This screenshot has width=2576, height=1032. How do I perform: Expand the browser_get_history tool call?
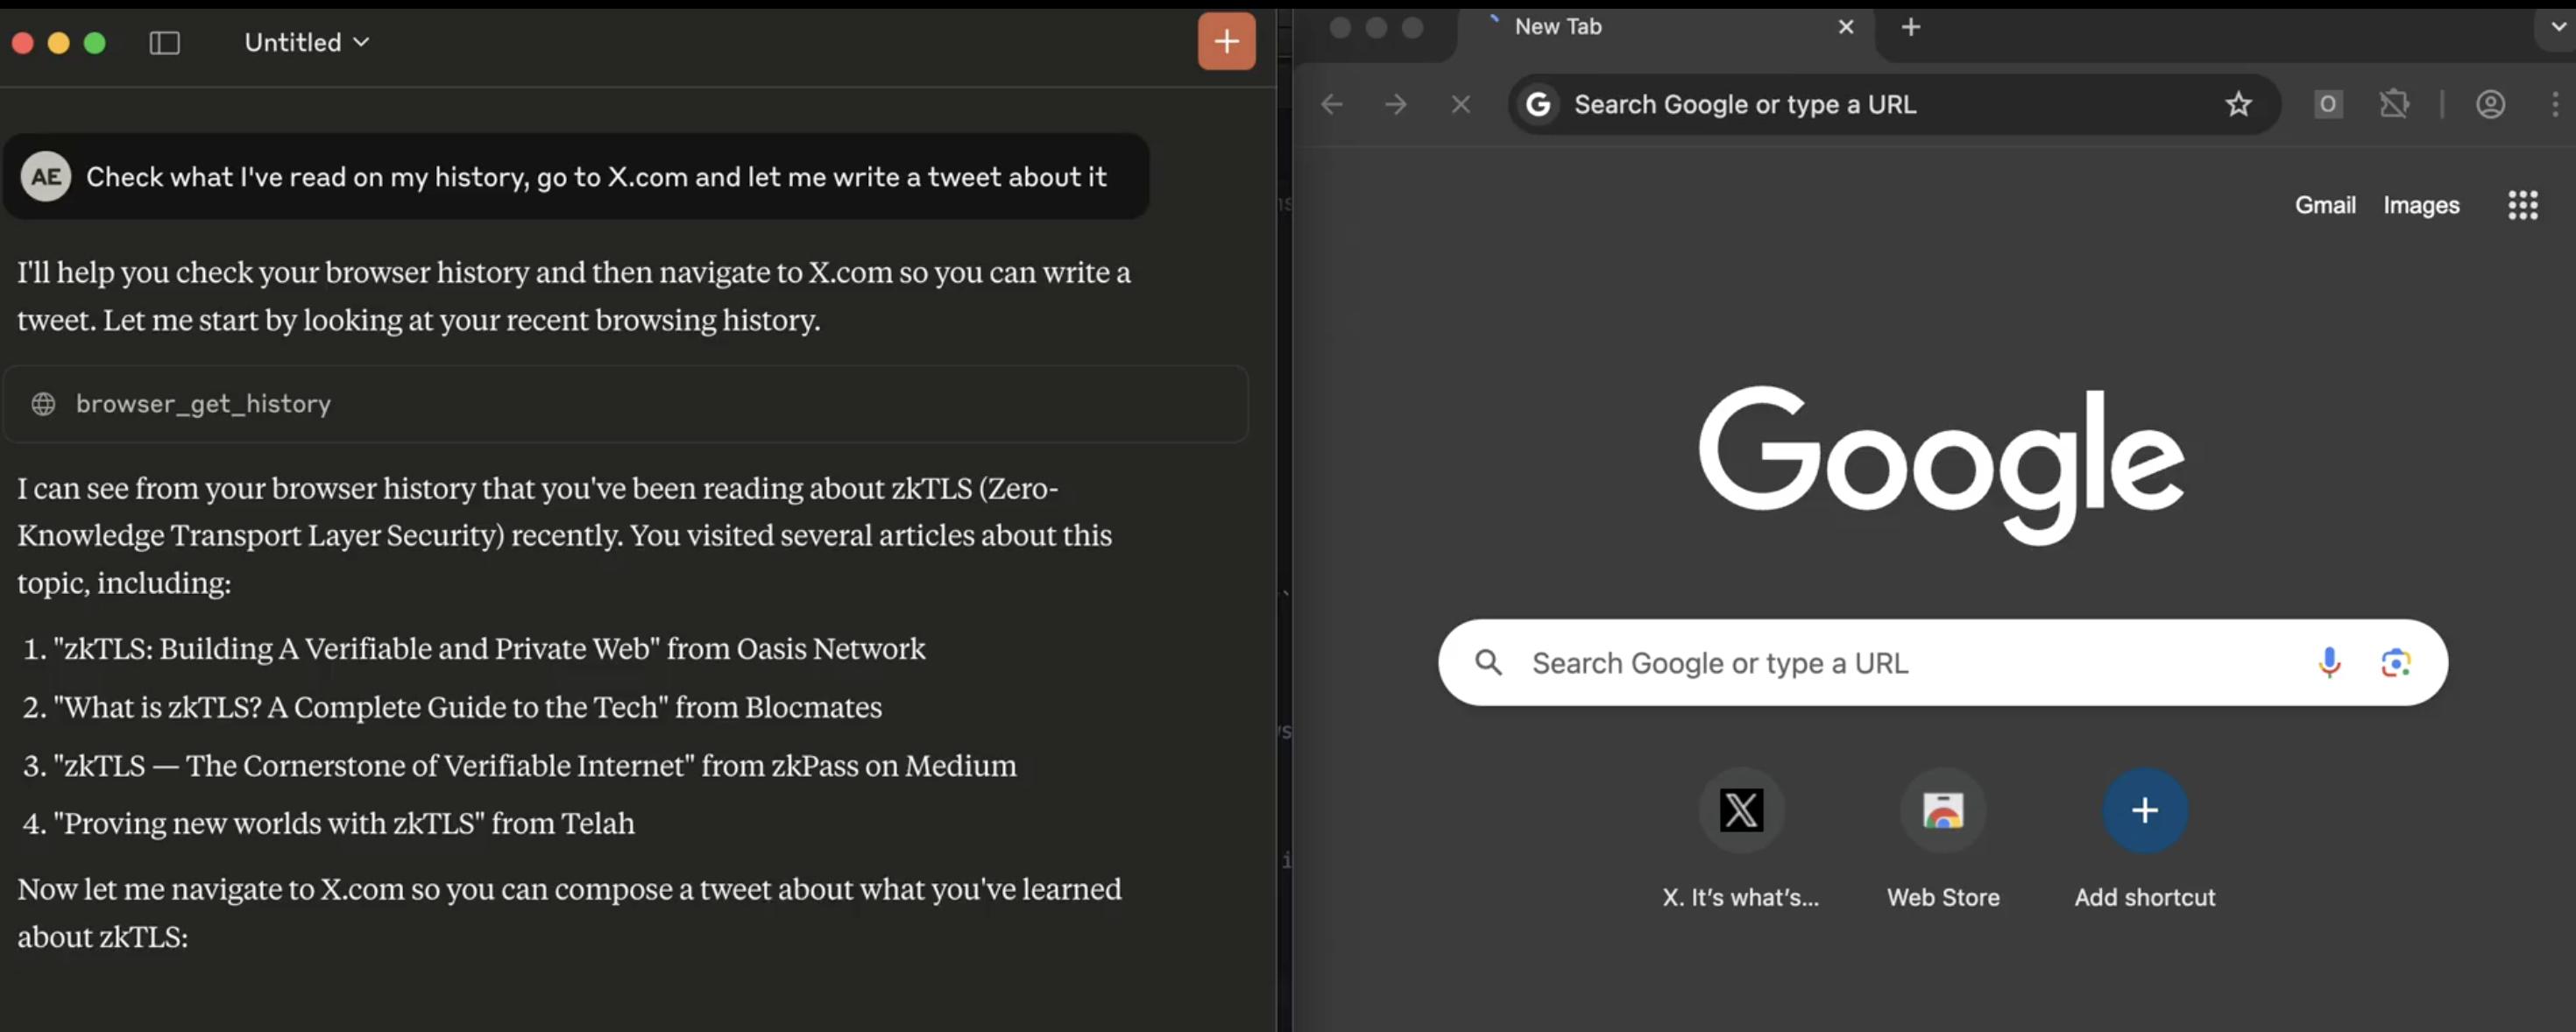(626, 404)
